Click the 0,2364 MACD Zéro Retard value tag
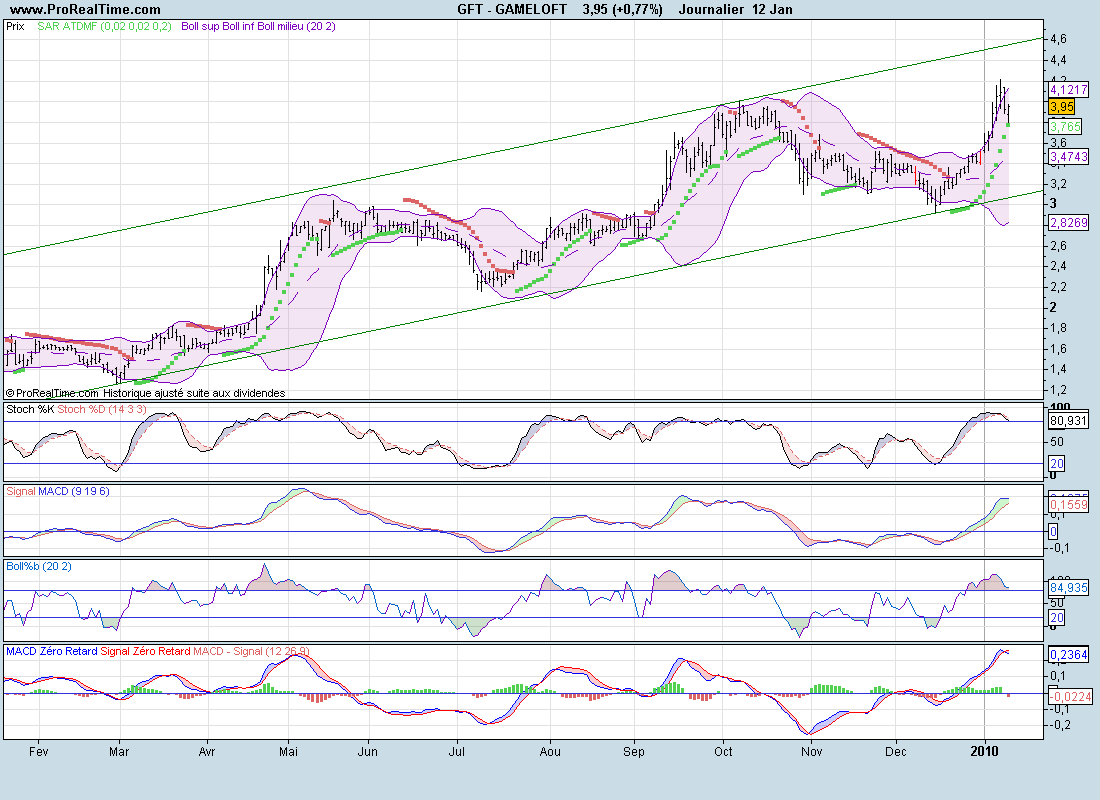 tap(1068, 655)
